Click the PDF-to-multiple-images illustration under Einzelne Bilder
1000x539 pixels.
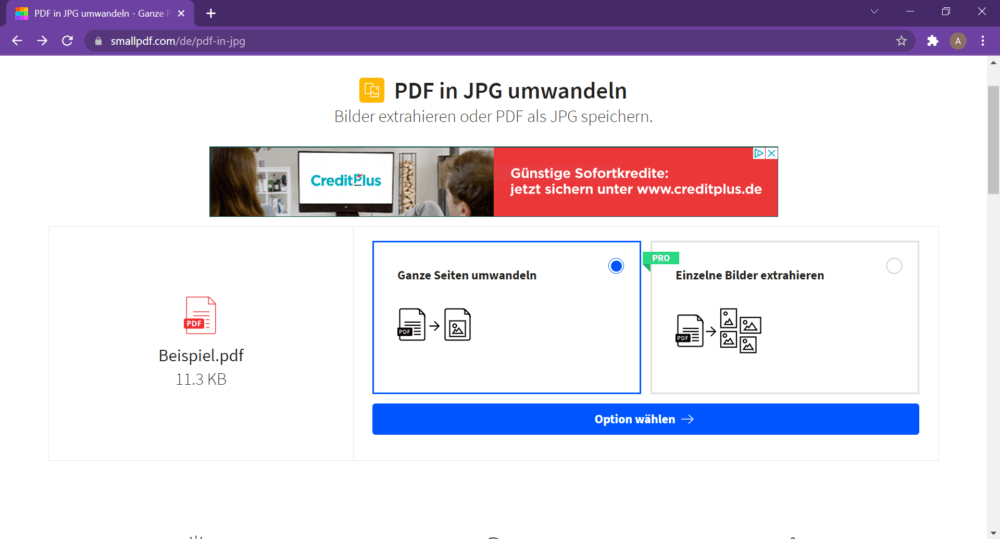pyautogui.click(x=719, y=330)
